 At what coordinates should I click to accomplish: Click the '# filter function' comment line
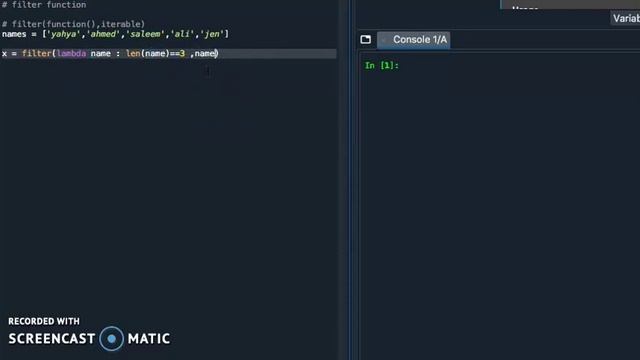click(x=44, y=5)
